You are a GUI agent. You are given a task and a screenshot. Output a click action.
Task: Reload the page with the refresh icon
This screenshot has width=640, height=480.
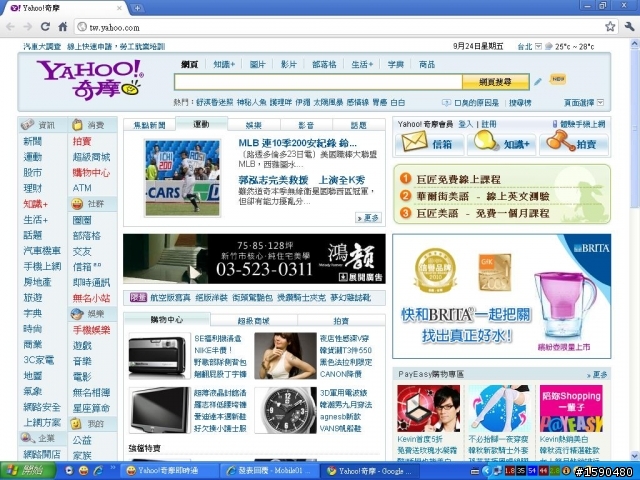pos(45,27)
